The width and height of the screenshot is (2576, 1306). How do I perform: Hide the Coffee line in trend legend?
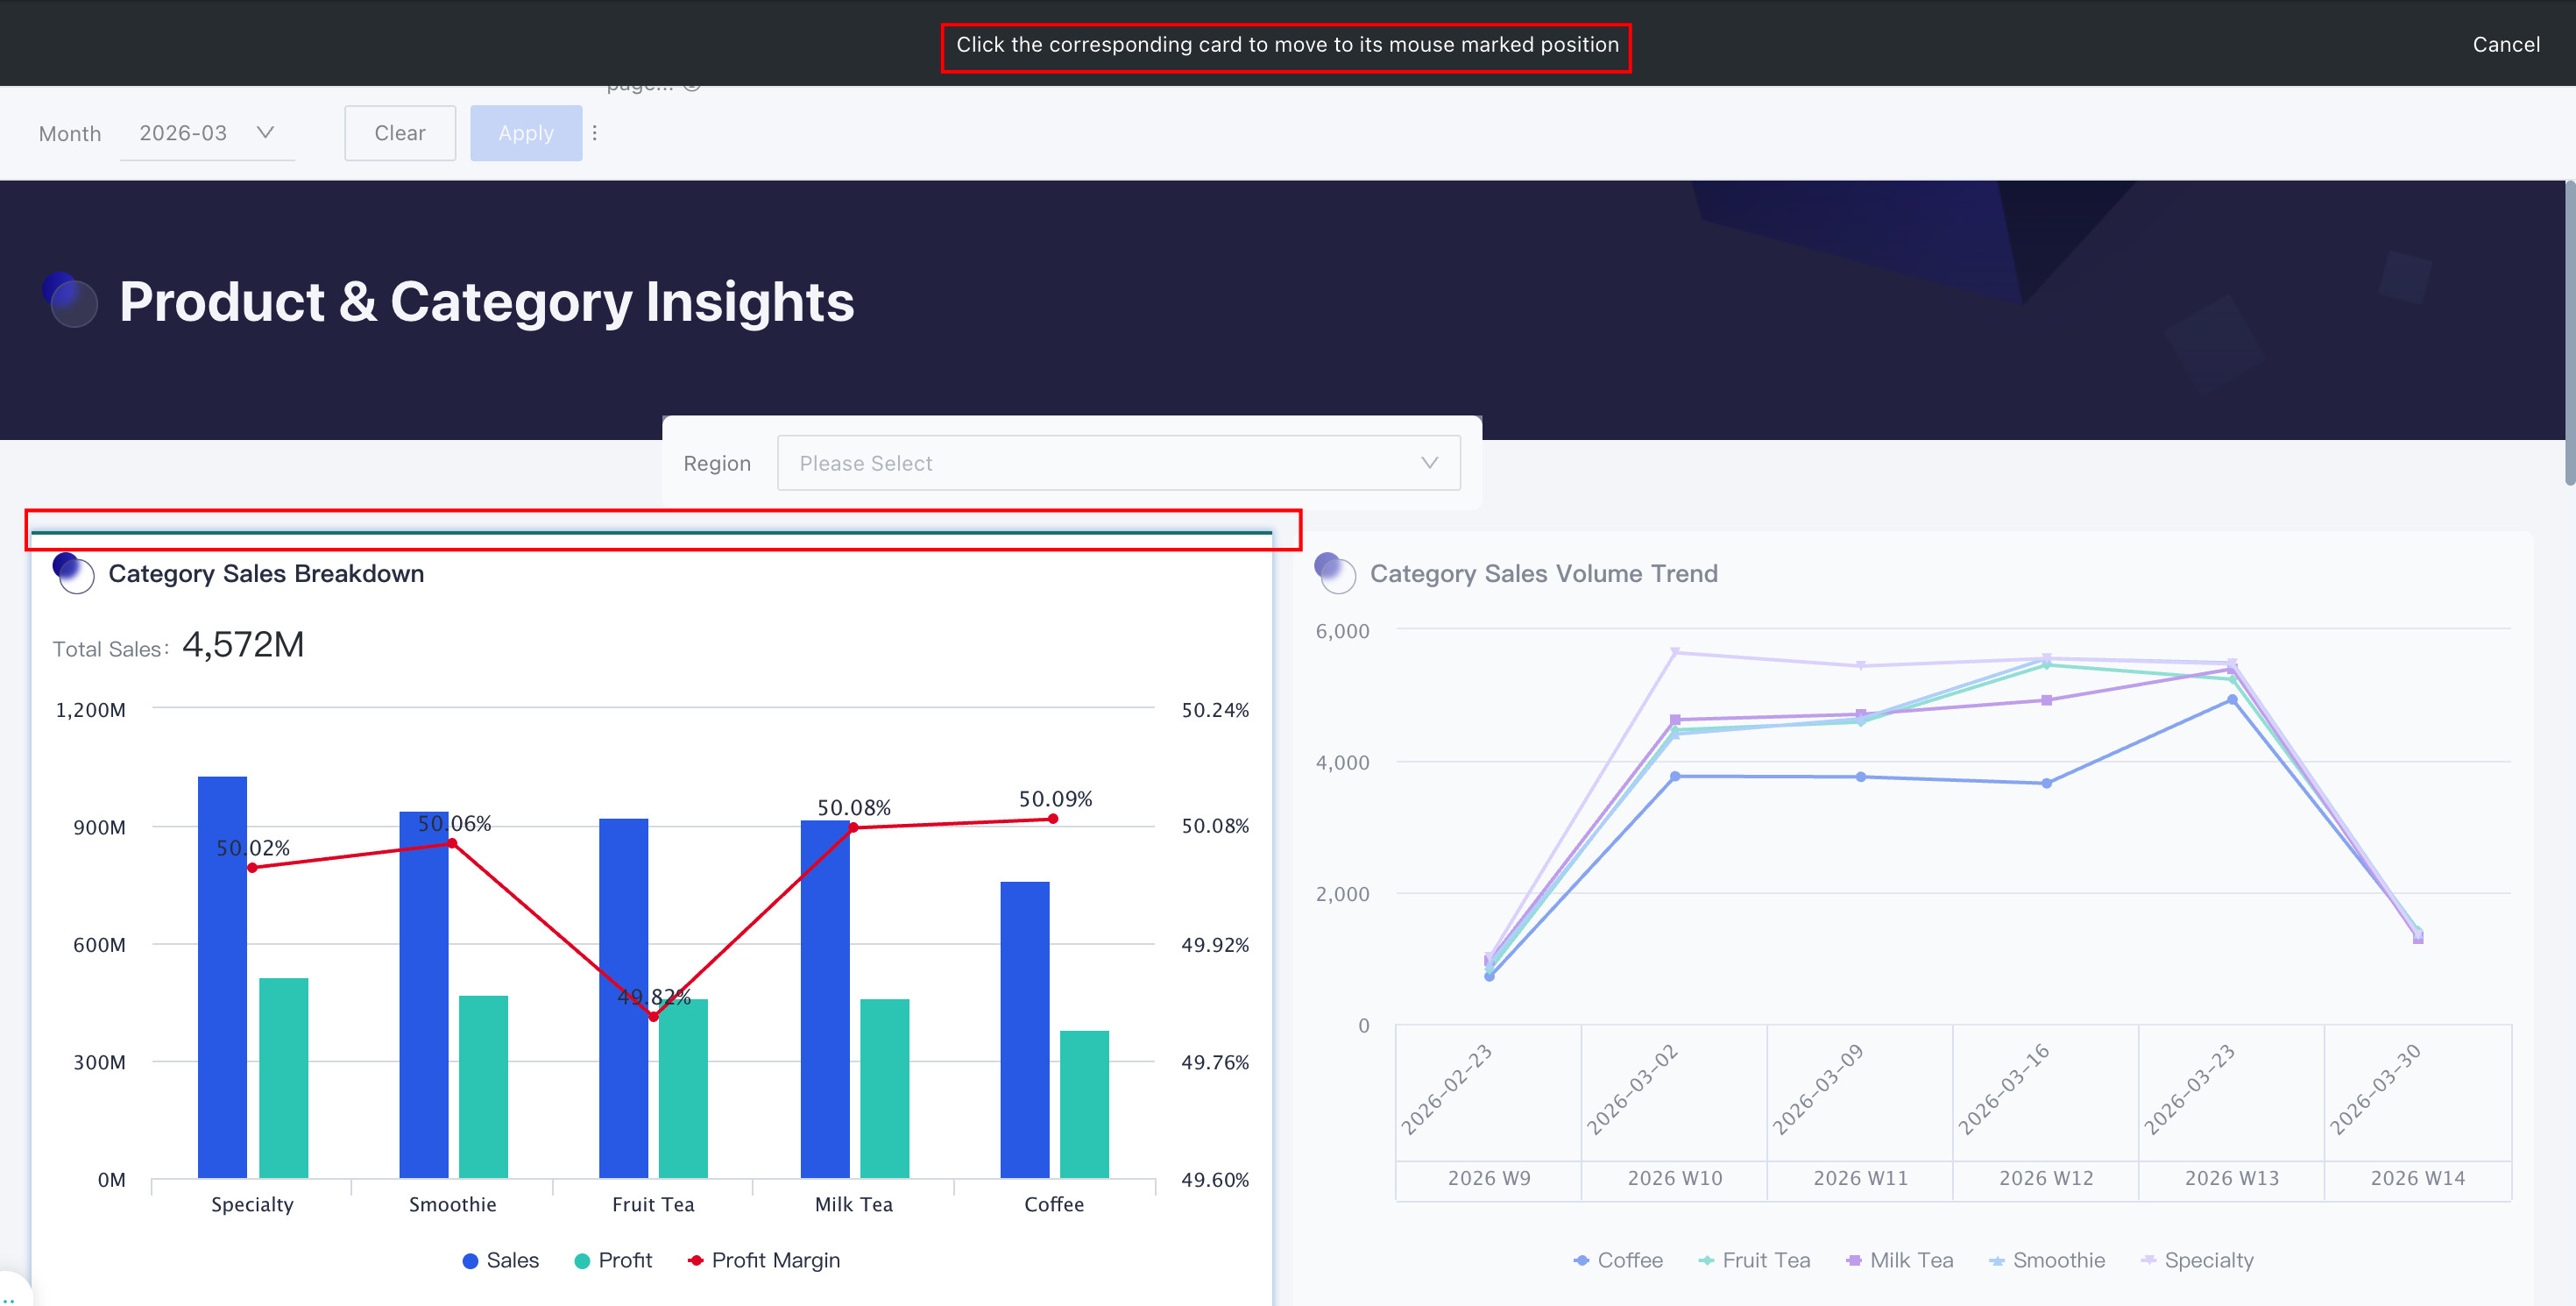tap(1618, 1260)
